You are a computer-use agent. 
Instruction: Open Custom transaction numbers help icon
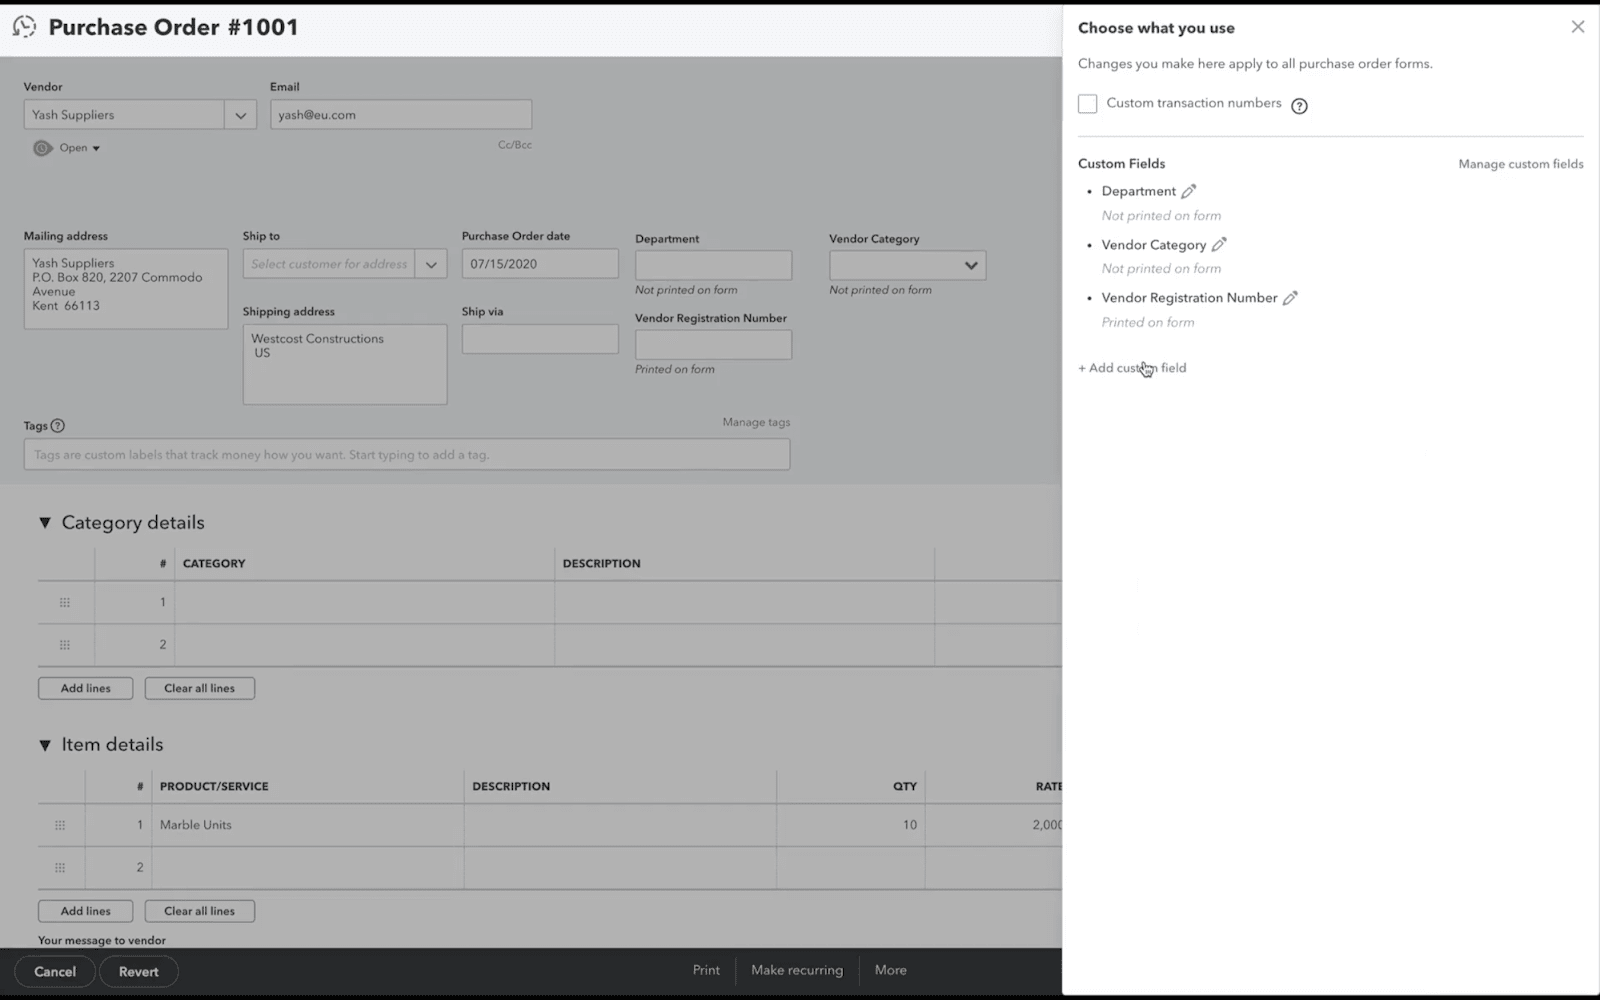click(1299, 105)
